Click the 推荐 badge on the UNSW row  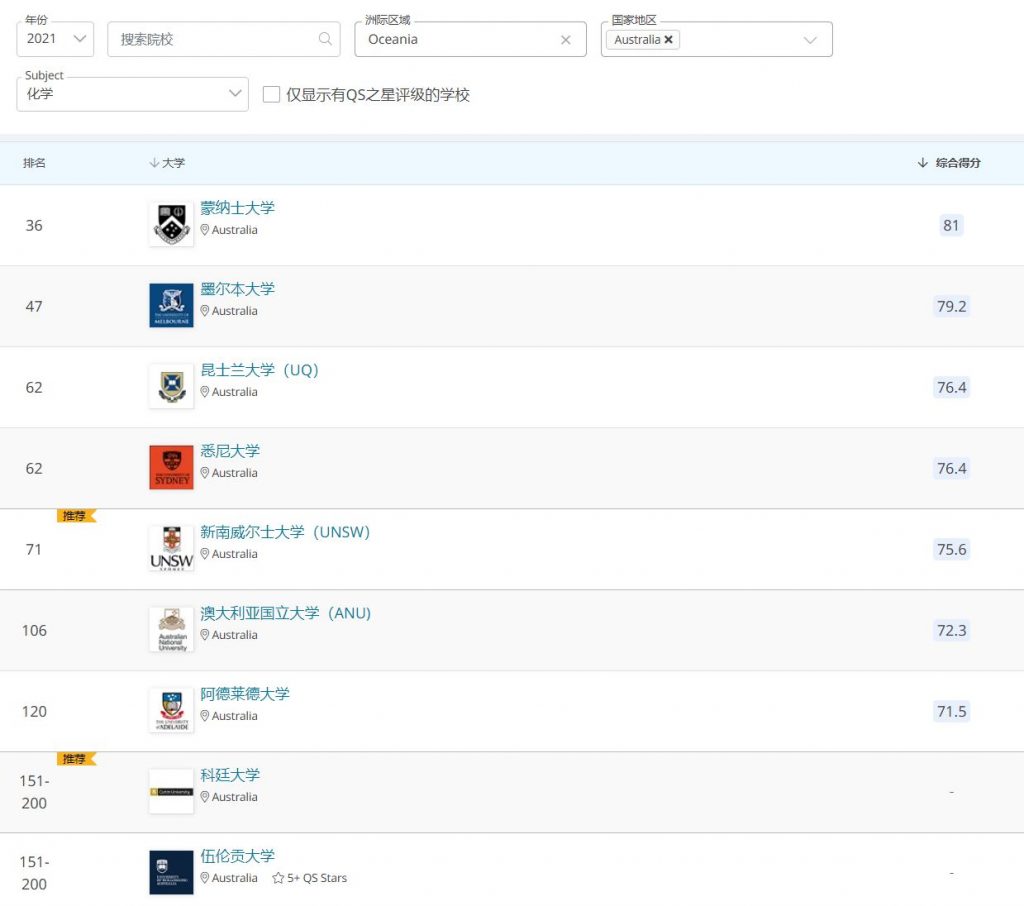pos(76,516)
